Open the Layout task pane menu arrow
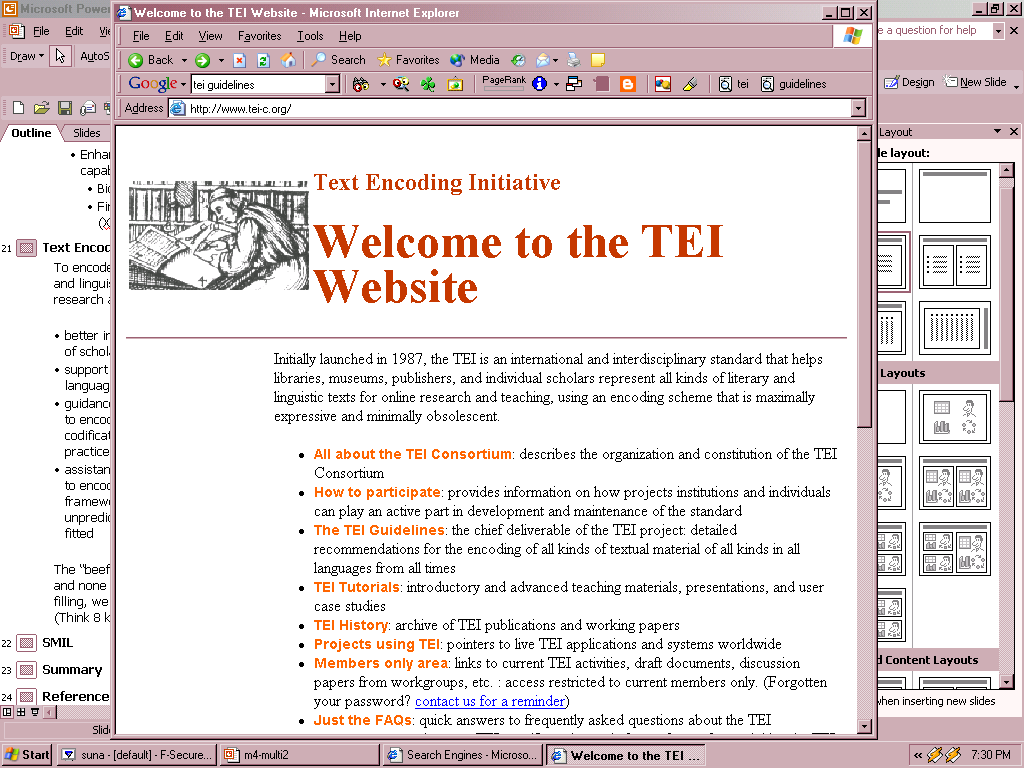This screenshot has width=1024, height=768. pyautogui.click(x=997, y=132)
